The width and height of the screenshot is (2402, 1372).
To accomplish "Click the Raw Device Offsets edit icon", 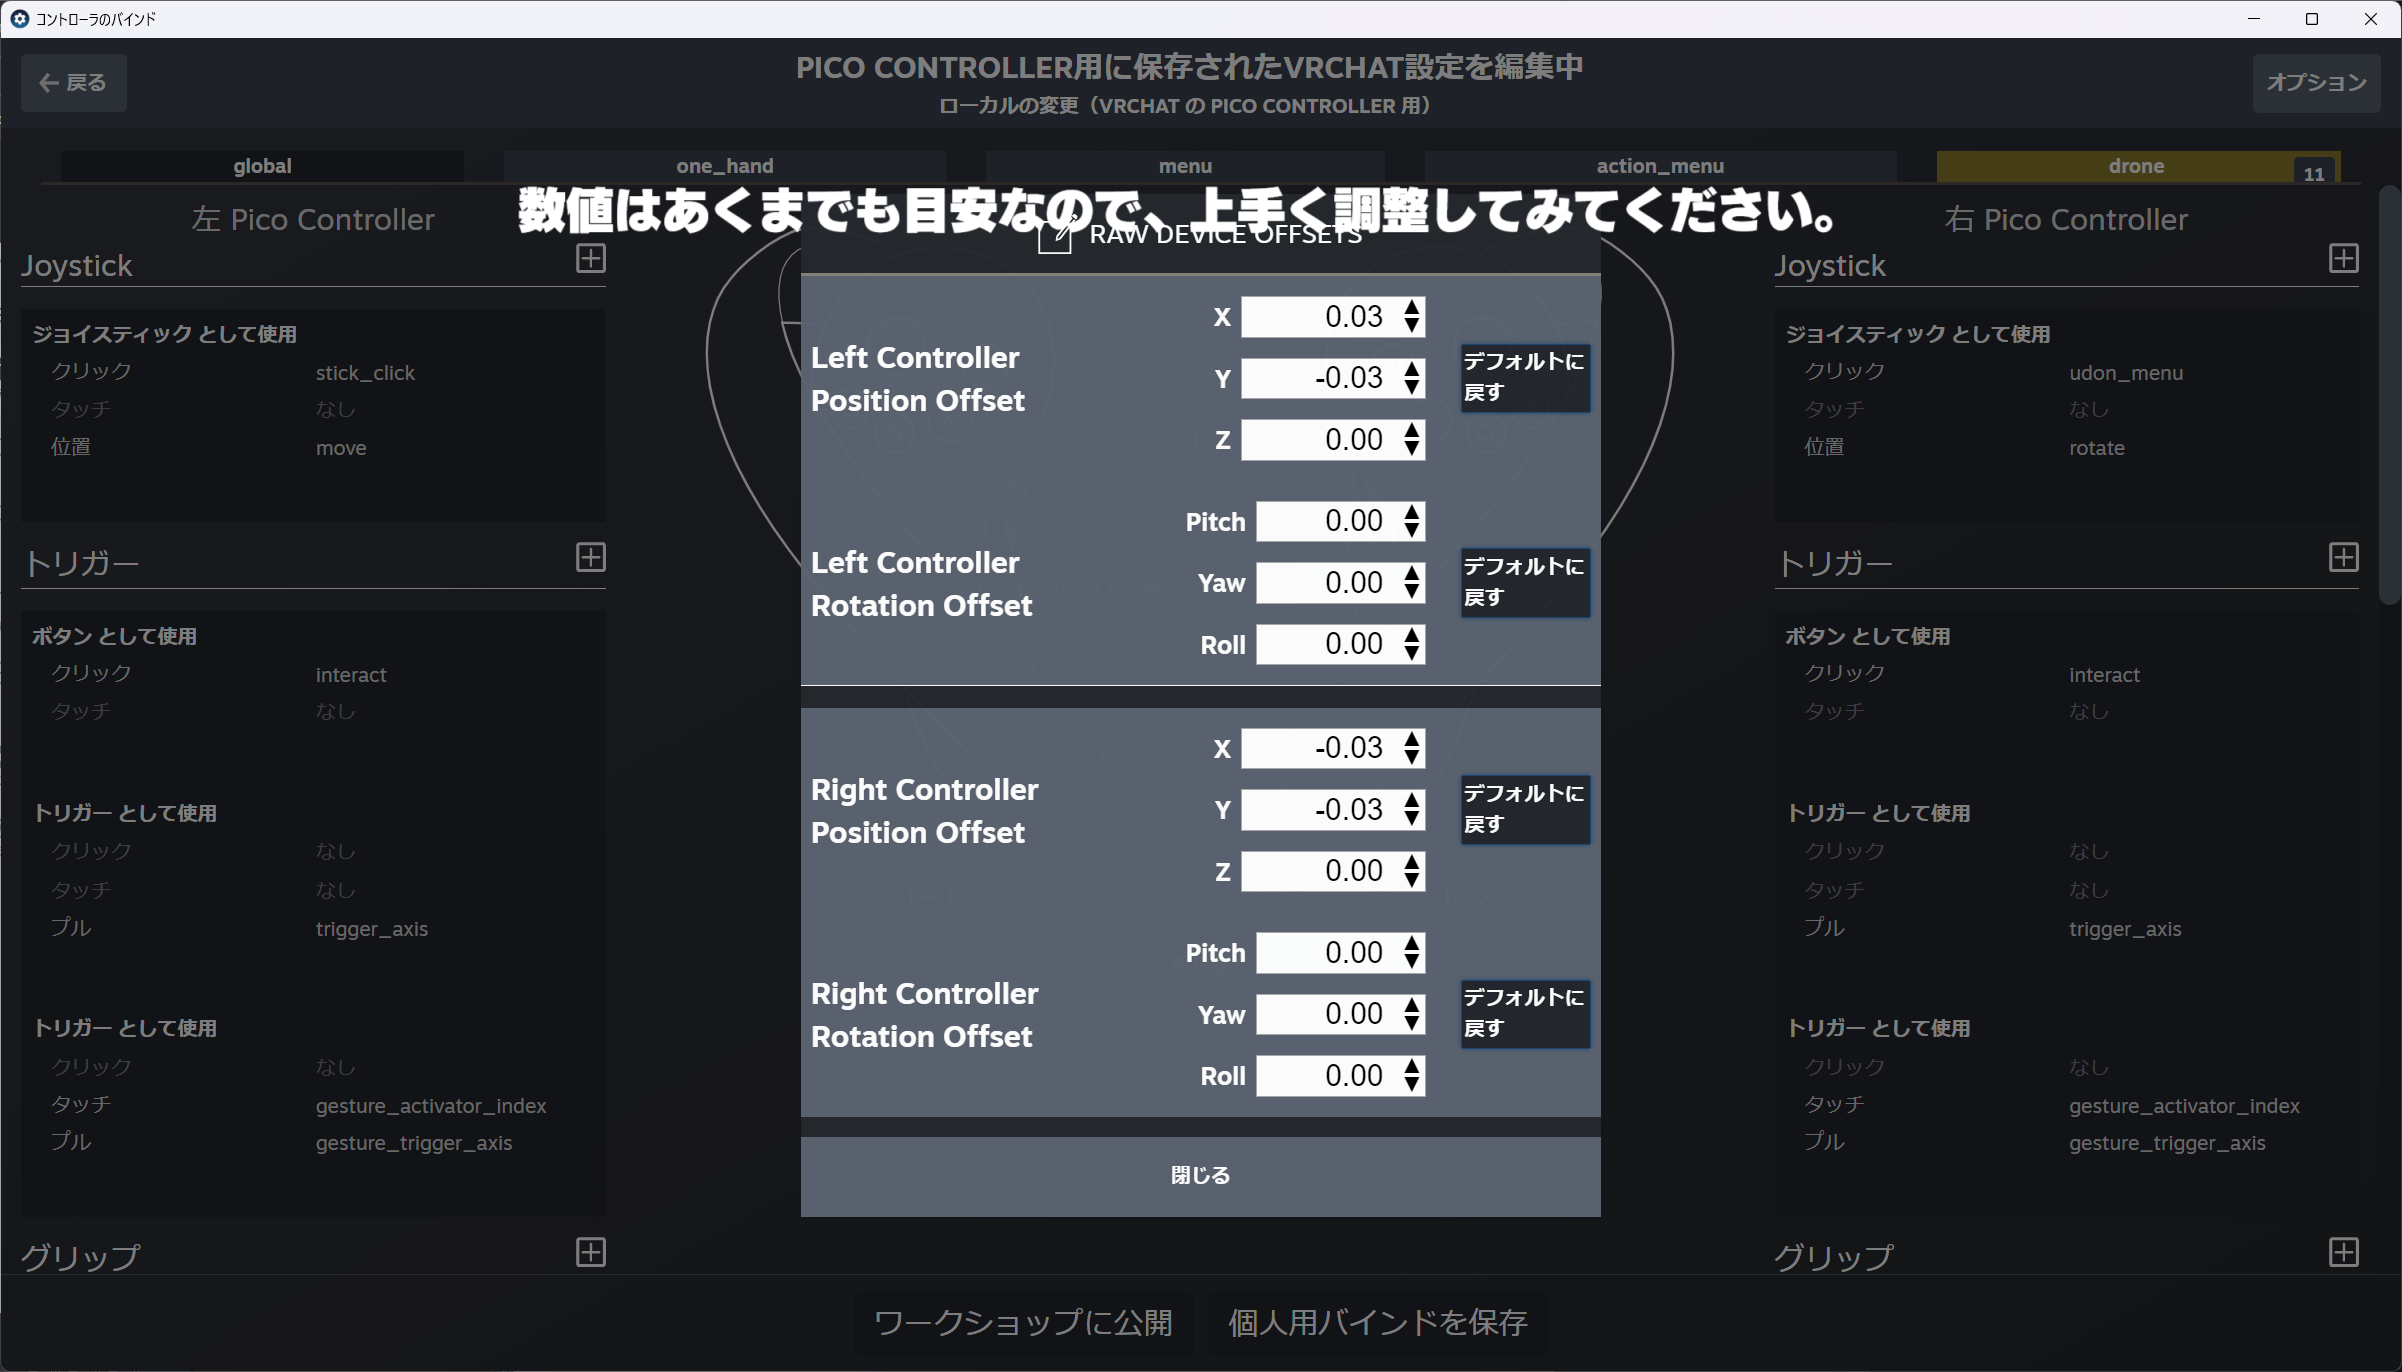I will 1055,236.
